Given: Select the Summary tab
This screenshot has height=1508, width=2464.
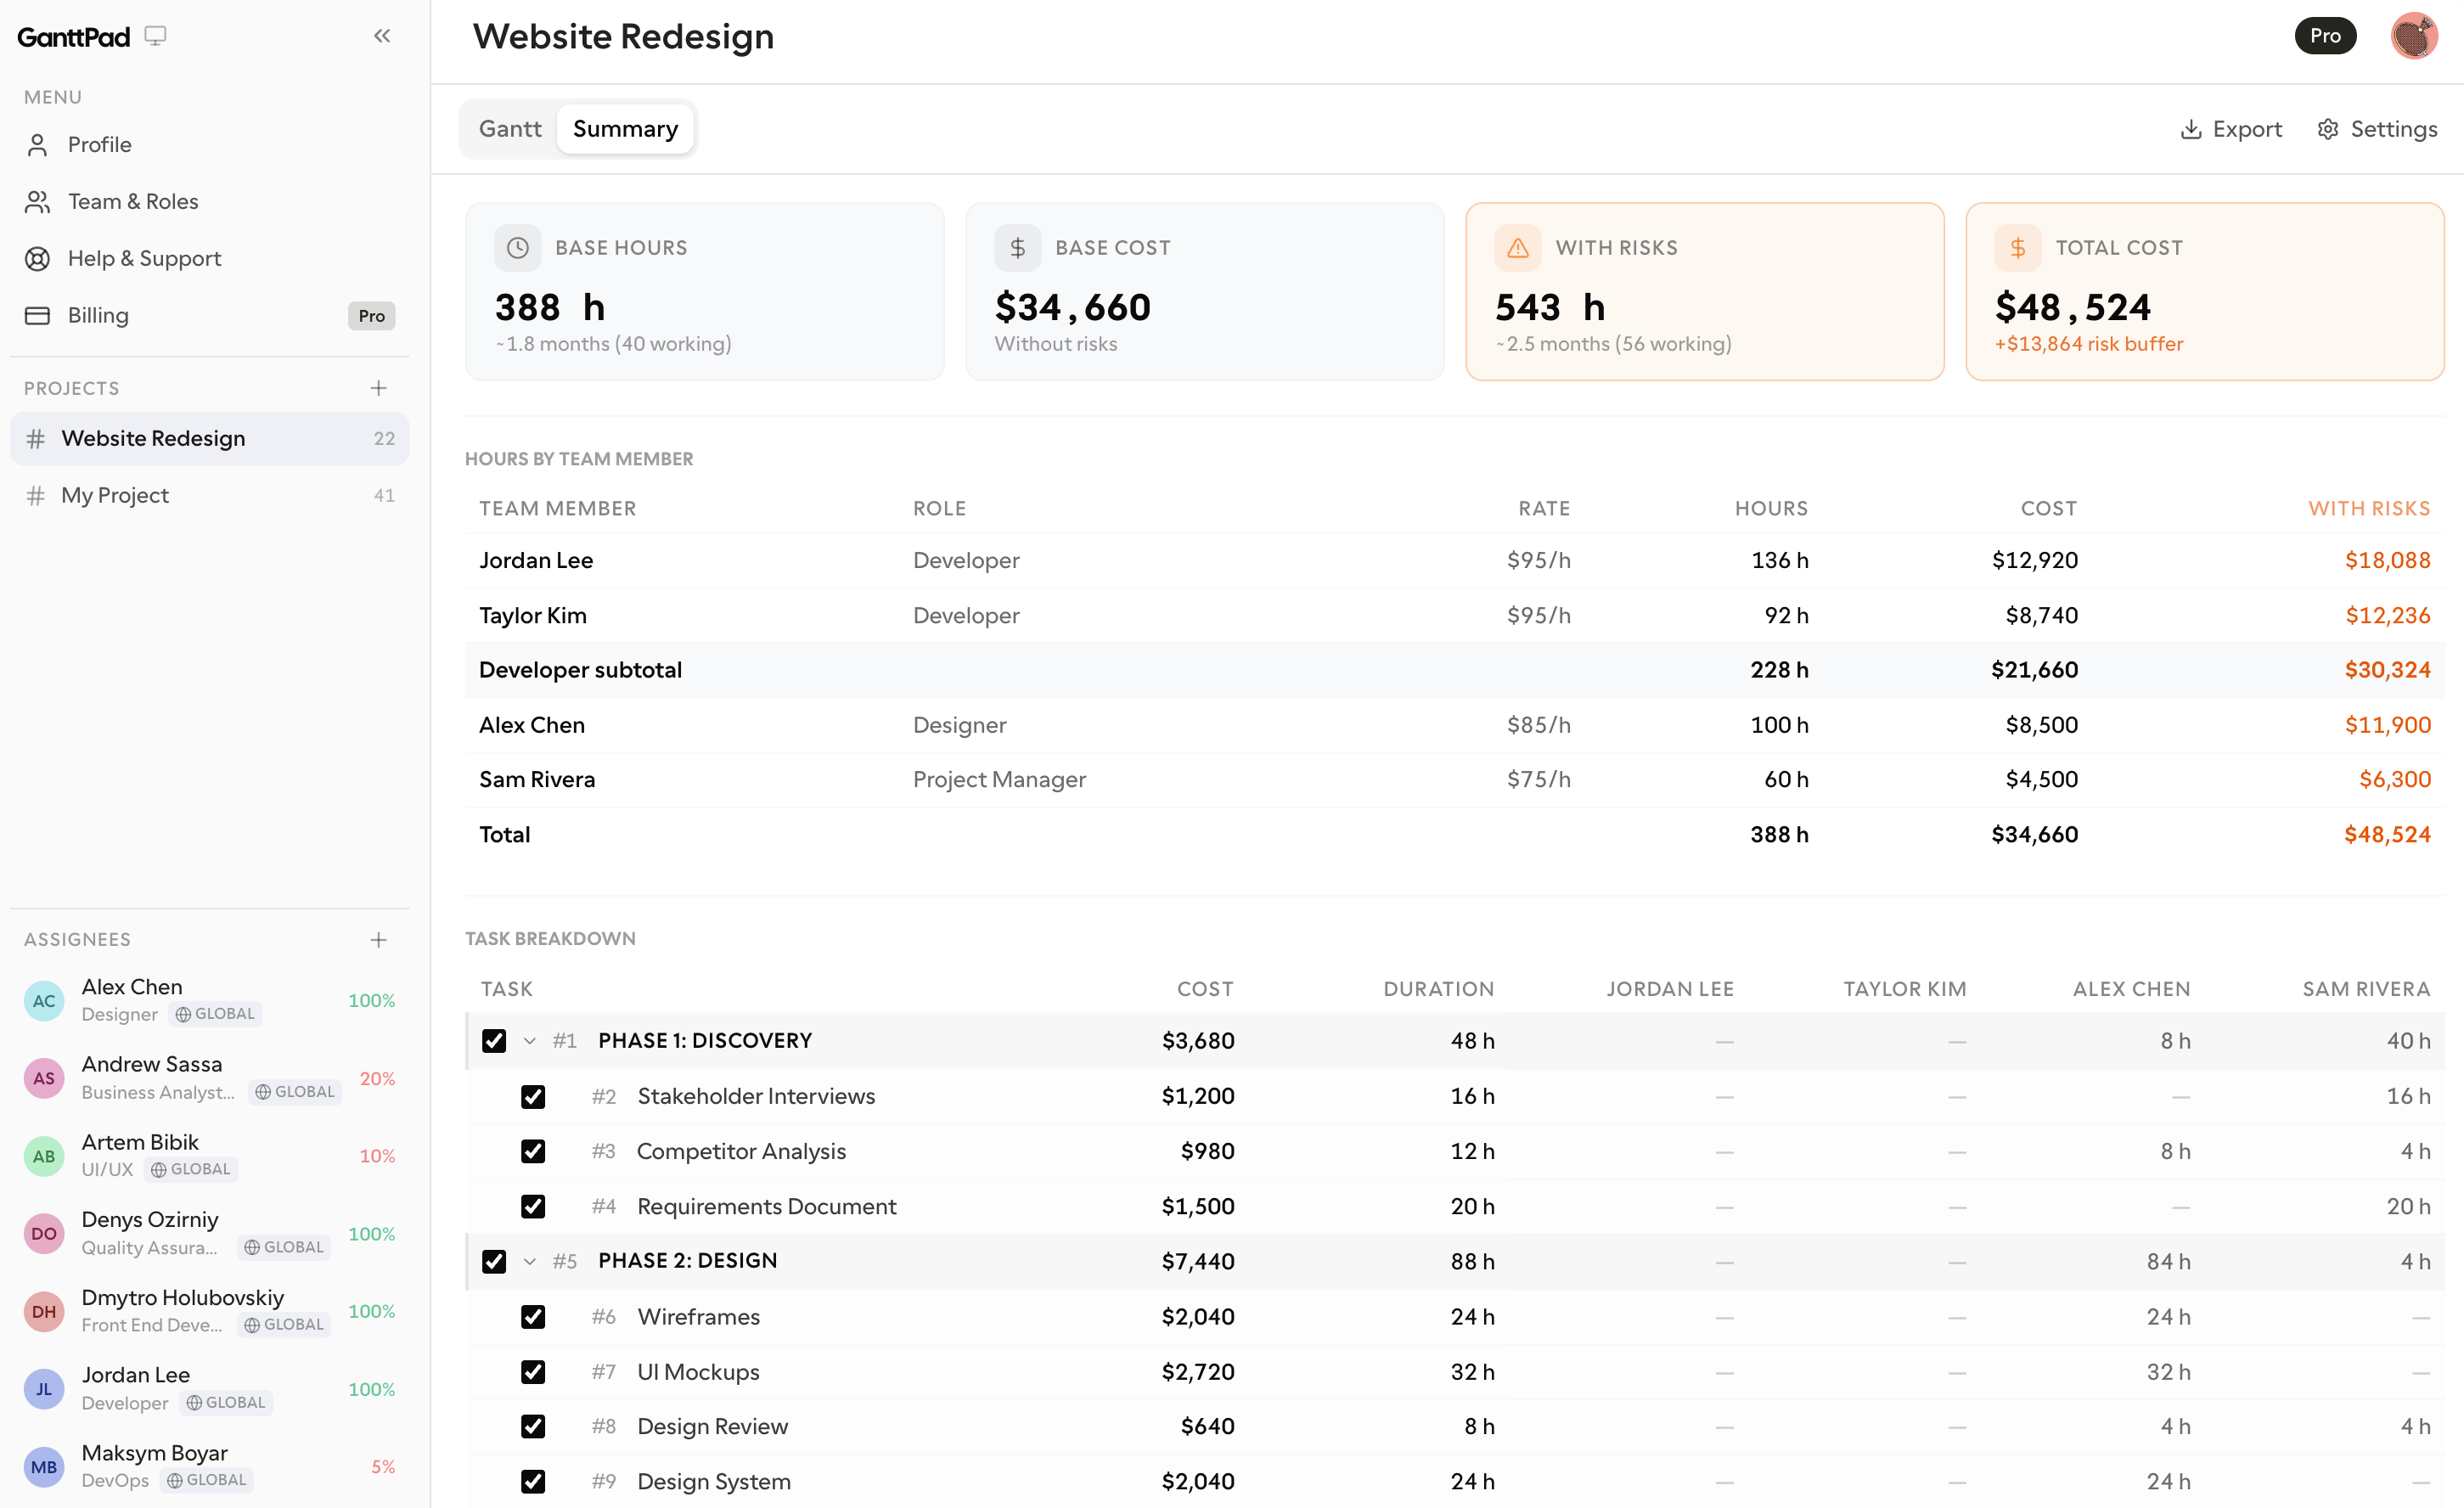Looking at the screenshot, I should (625, 129).
